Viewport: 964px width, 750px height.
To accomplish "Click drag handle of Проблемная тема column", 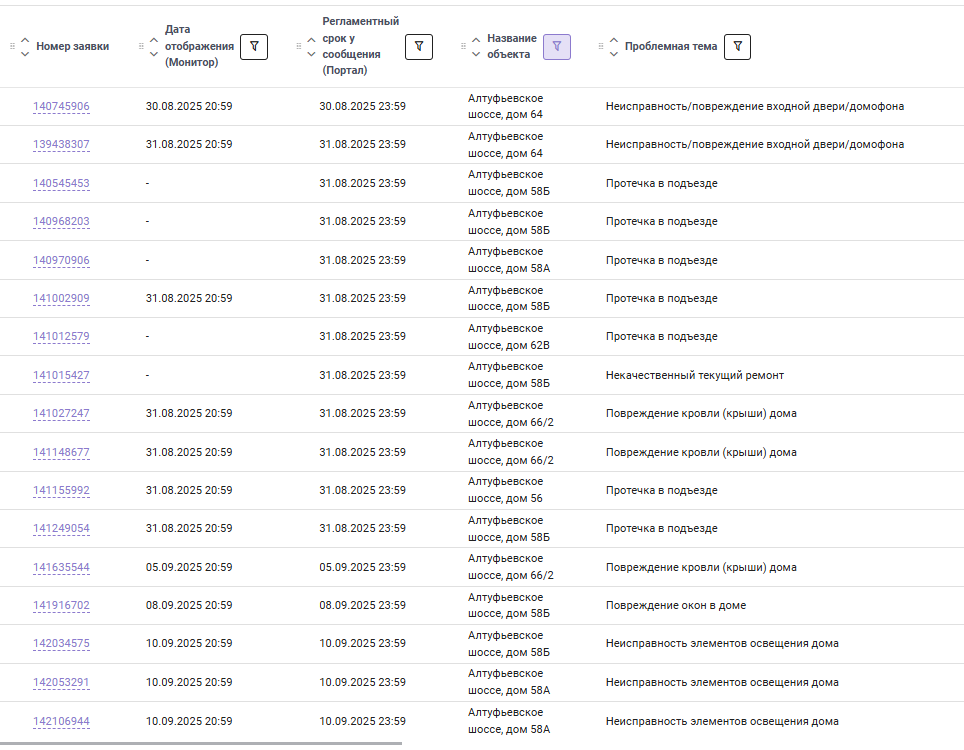I will tap(601, 46).
